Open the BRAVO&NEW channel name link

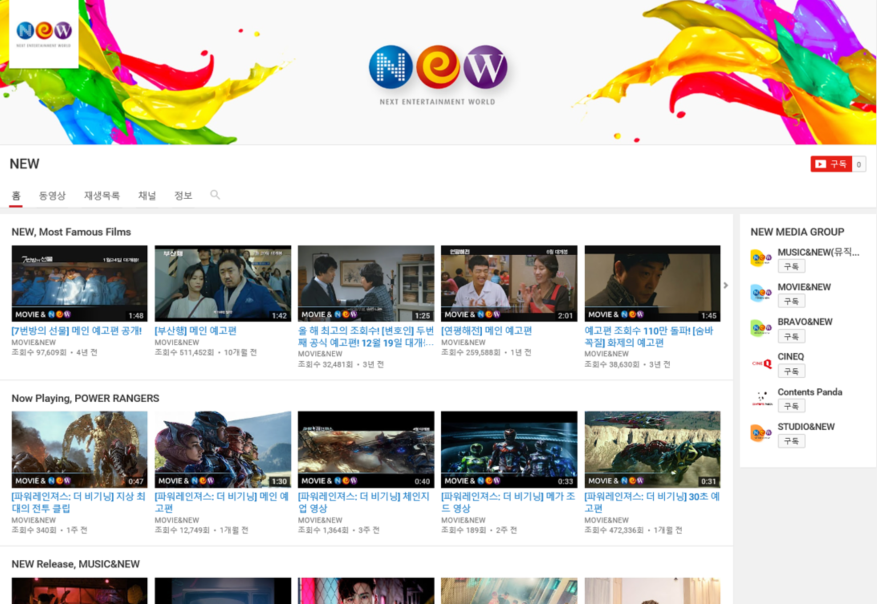tap(805, 322)
